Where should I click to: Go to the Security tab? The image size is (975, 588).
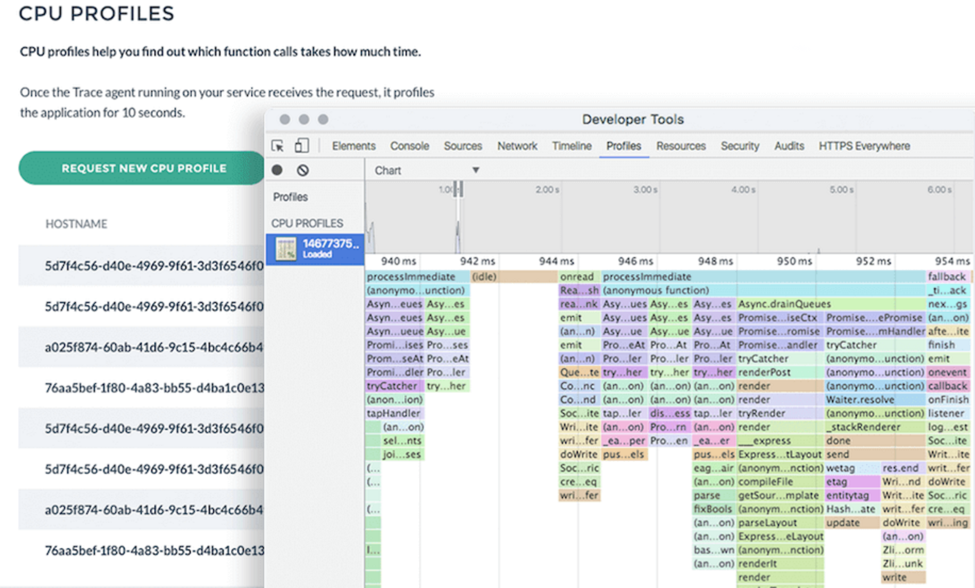click(739, 146)
